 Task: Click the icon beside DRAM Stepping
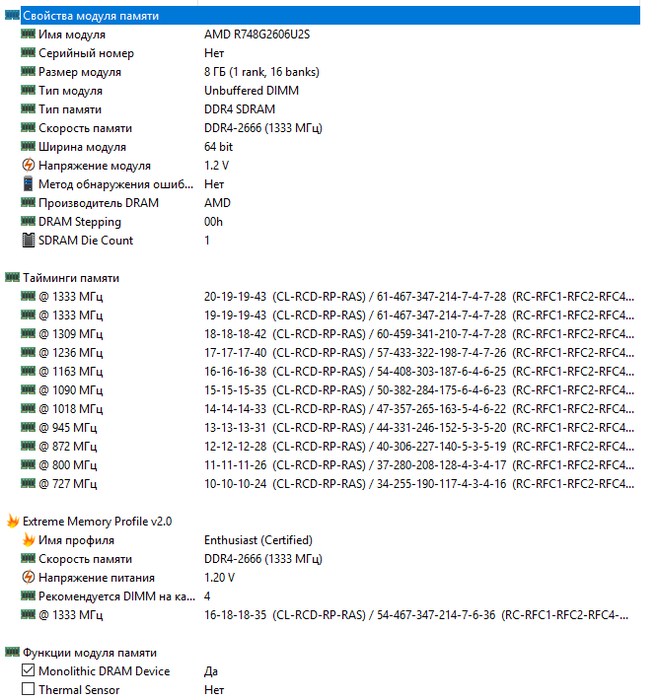pos(28,221)
